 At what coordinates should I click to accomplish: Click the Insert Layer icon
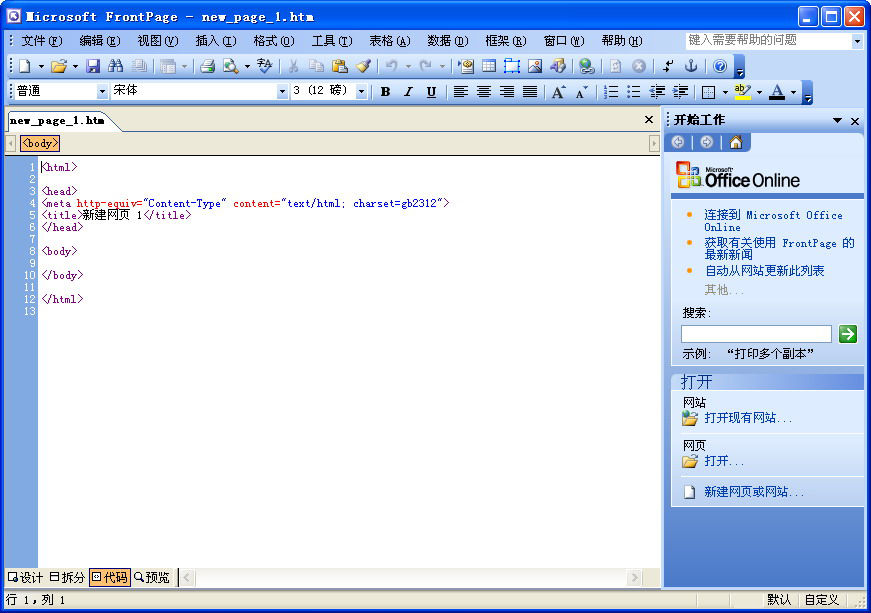[x=512, y=67]
